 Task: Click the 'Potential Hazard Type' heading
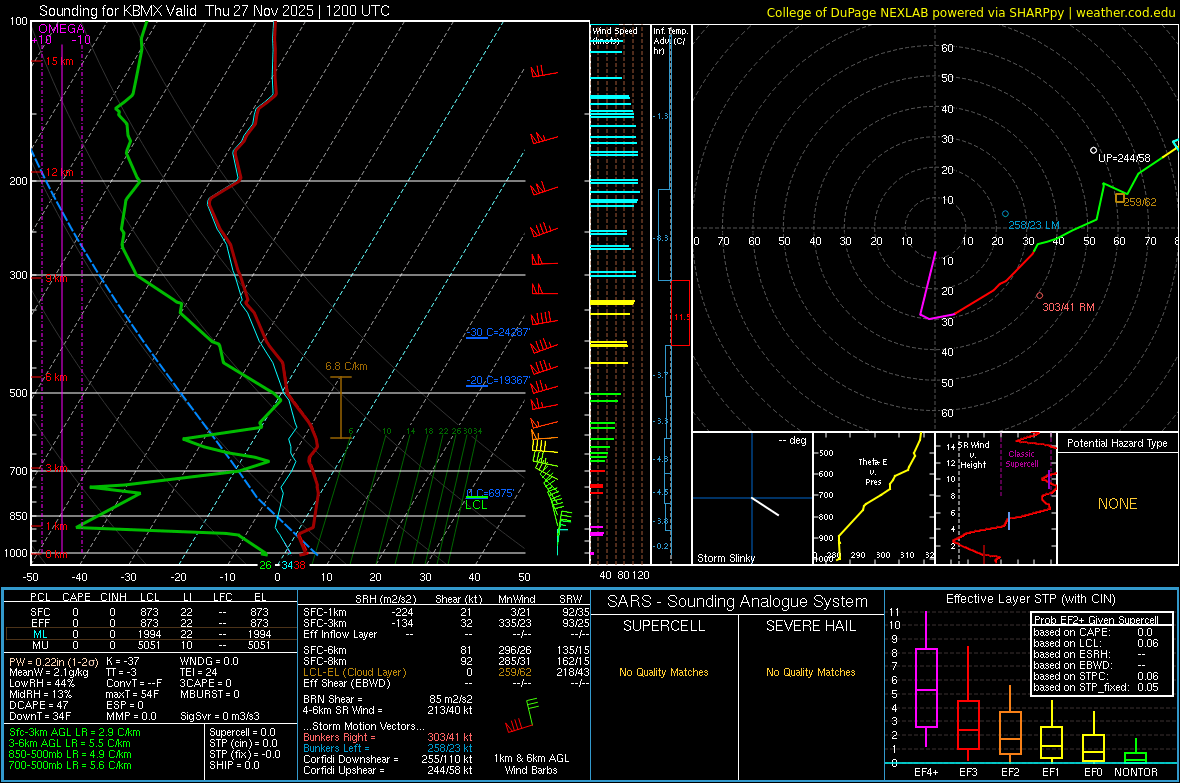pos(1117,443)
